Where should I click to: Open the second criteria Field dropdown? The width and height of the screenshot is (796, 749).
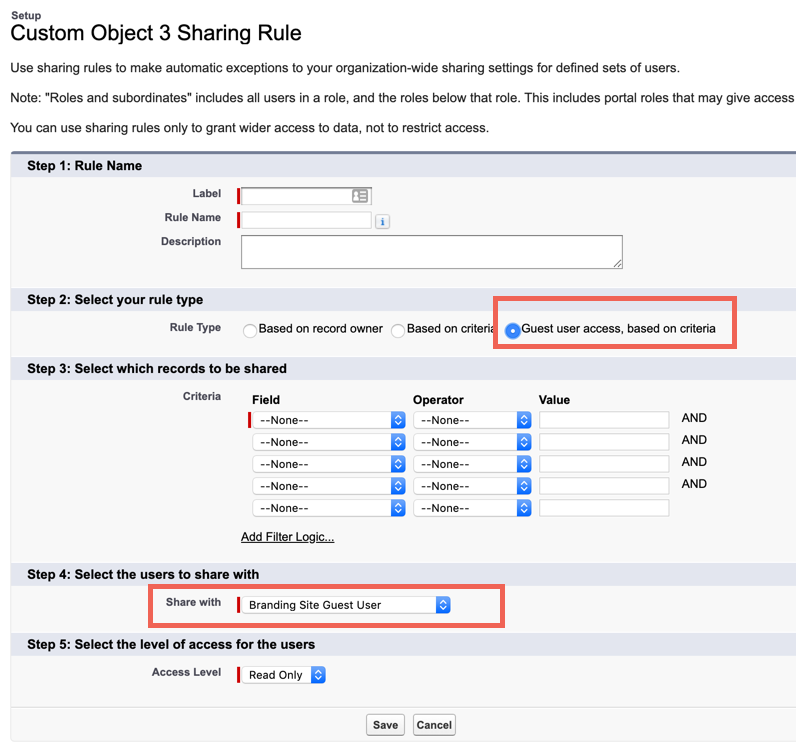328,442
